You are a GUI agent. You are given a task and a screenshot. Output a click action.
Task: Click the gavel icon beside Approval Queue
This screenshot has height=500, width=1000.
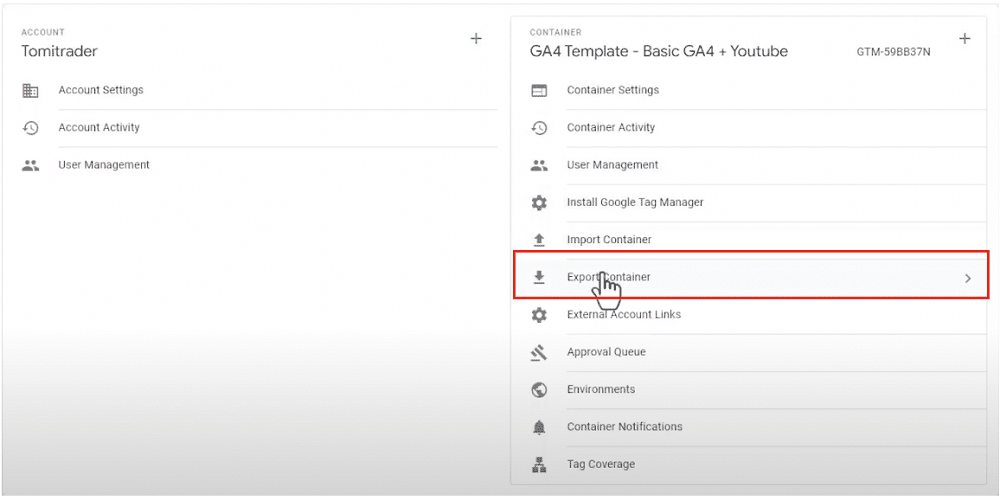(539, 352)
